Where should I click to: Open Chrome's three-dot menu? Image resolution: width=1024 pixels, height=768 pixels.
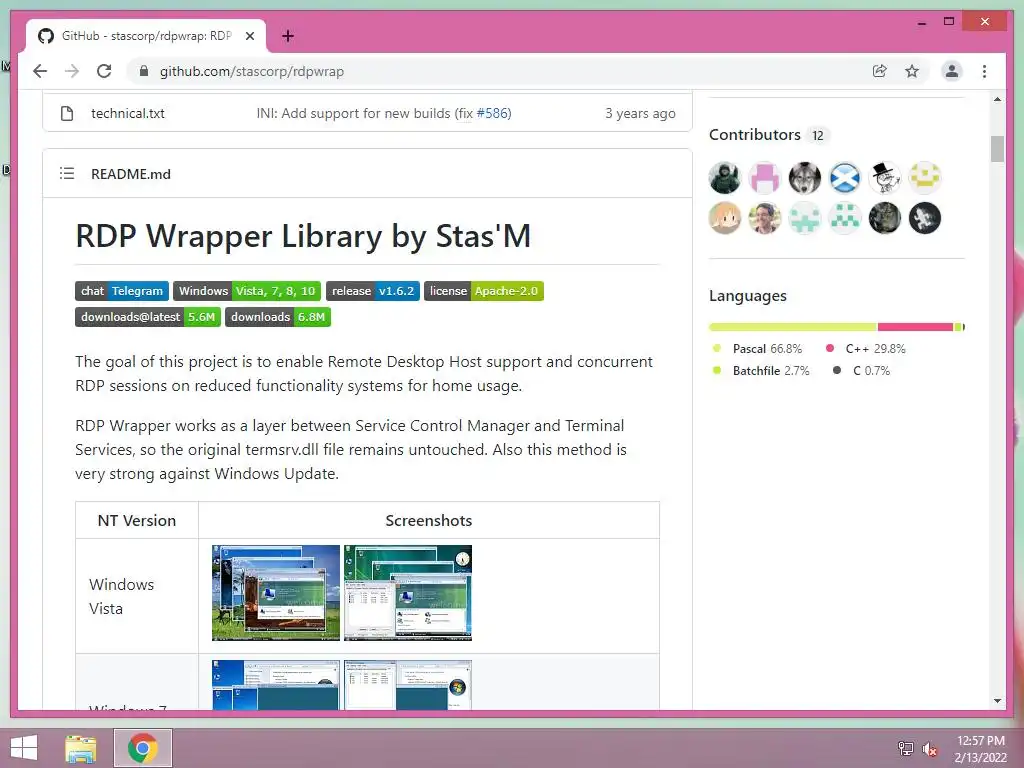click(x=984, y=71)
